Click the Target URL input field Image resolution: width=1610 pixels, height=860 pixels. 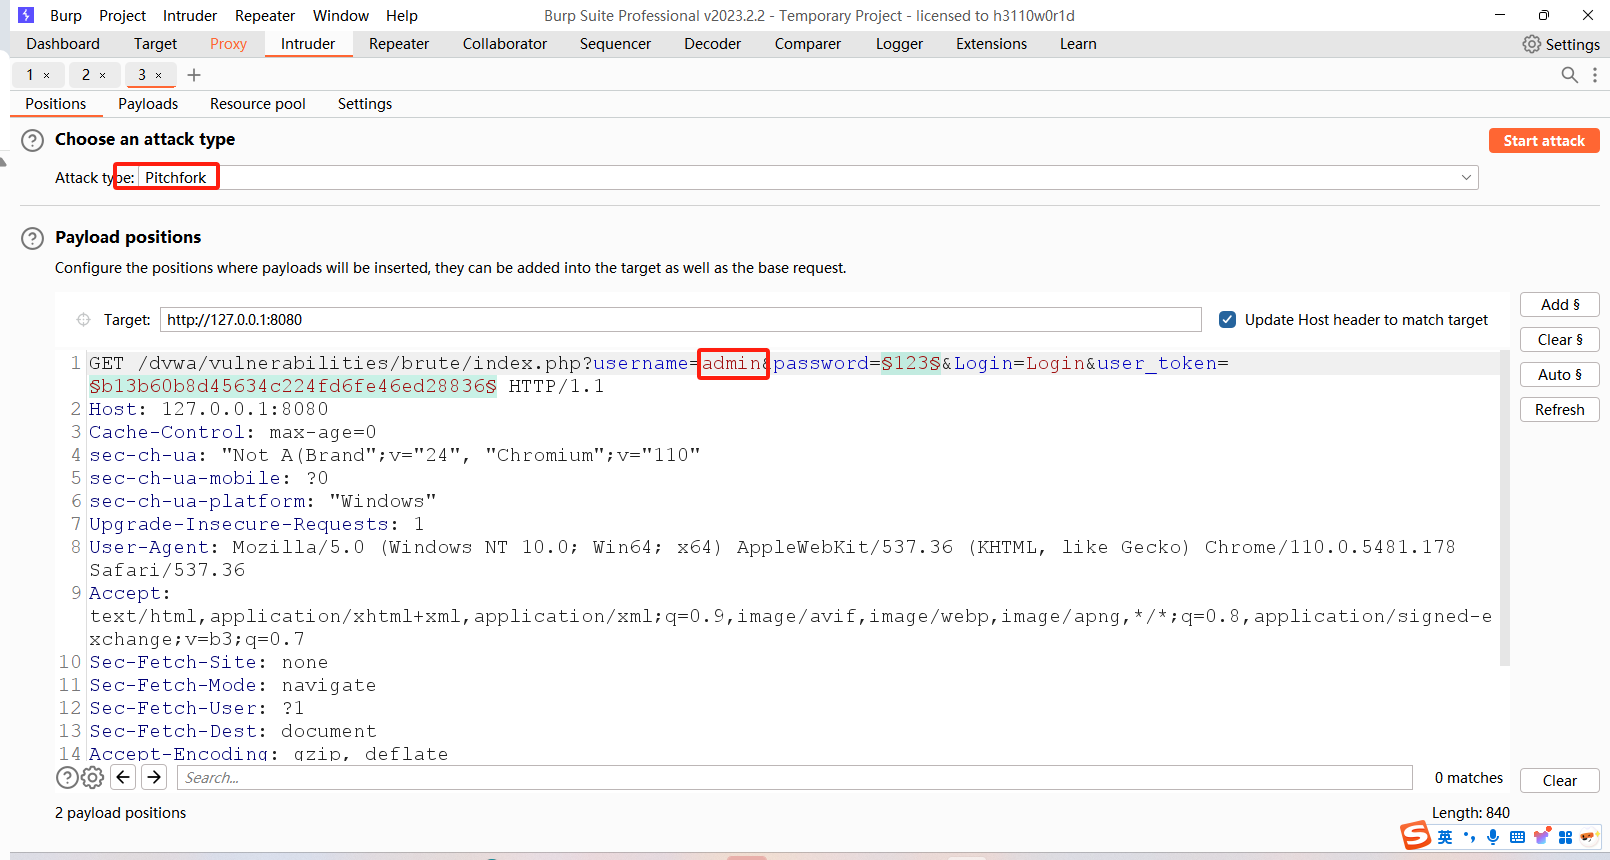(681, 320)
